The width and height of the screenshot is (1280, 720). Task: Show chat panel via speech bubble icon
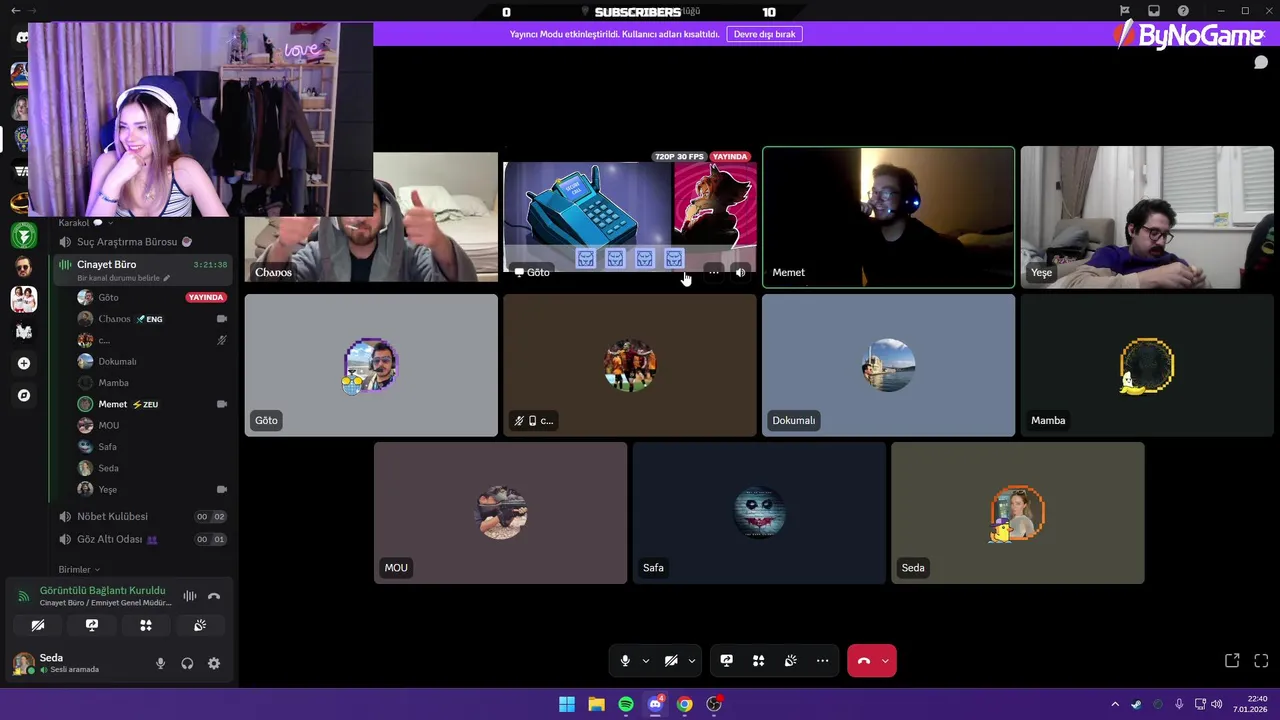pos(1261,62)
